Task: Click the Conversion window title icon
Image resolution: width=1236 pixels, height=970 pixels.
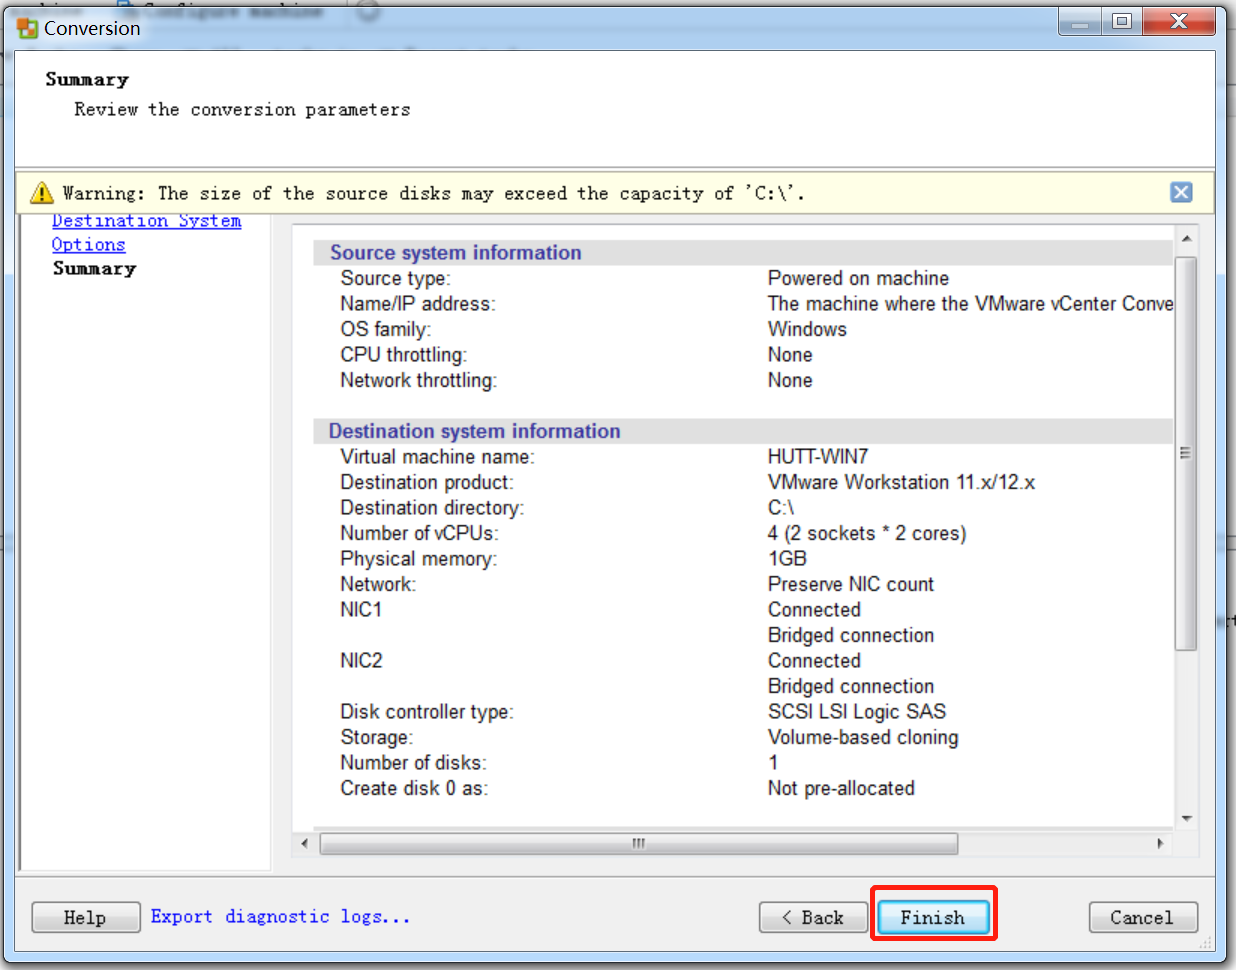Action: click(28, 28)
